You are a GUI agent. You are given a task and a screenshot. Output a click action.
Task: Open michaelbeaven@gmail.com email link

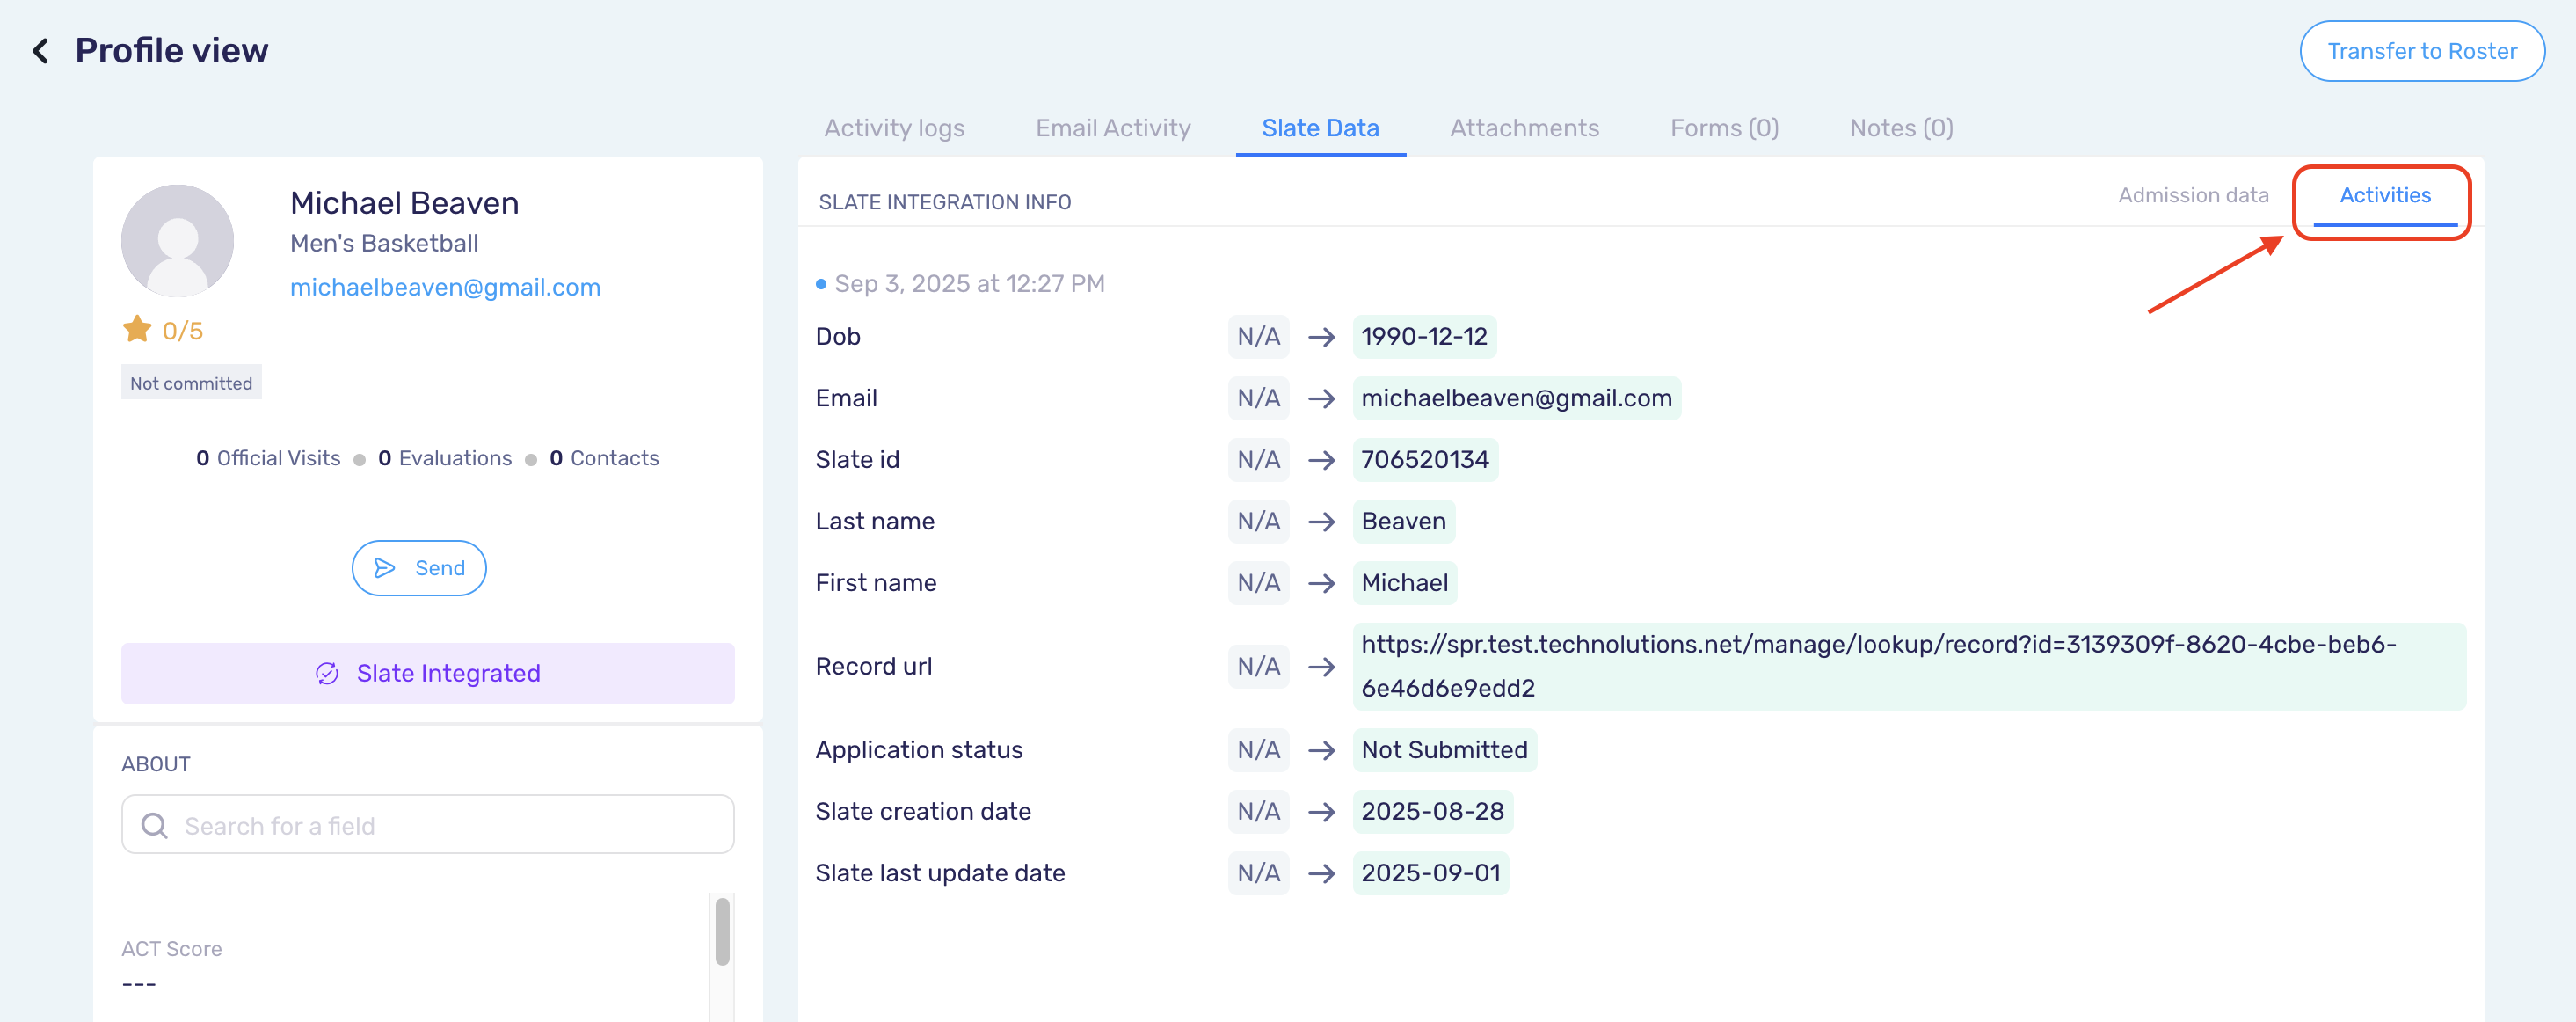[x=445, y=287]
